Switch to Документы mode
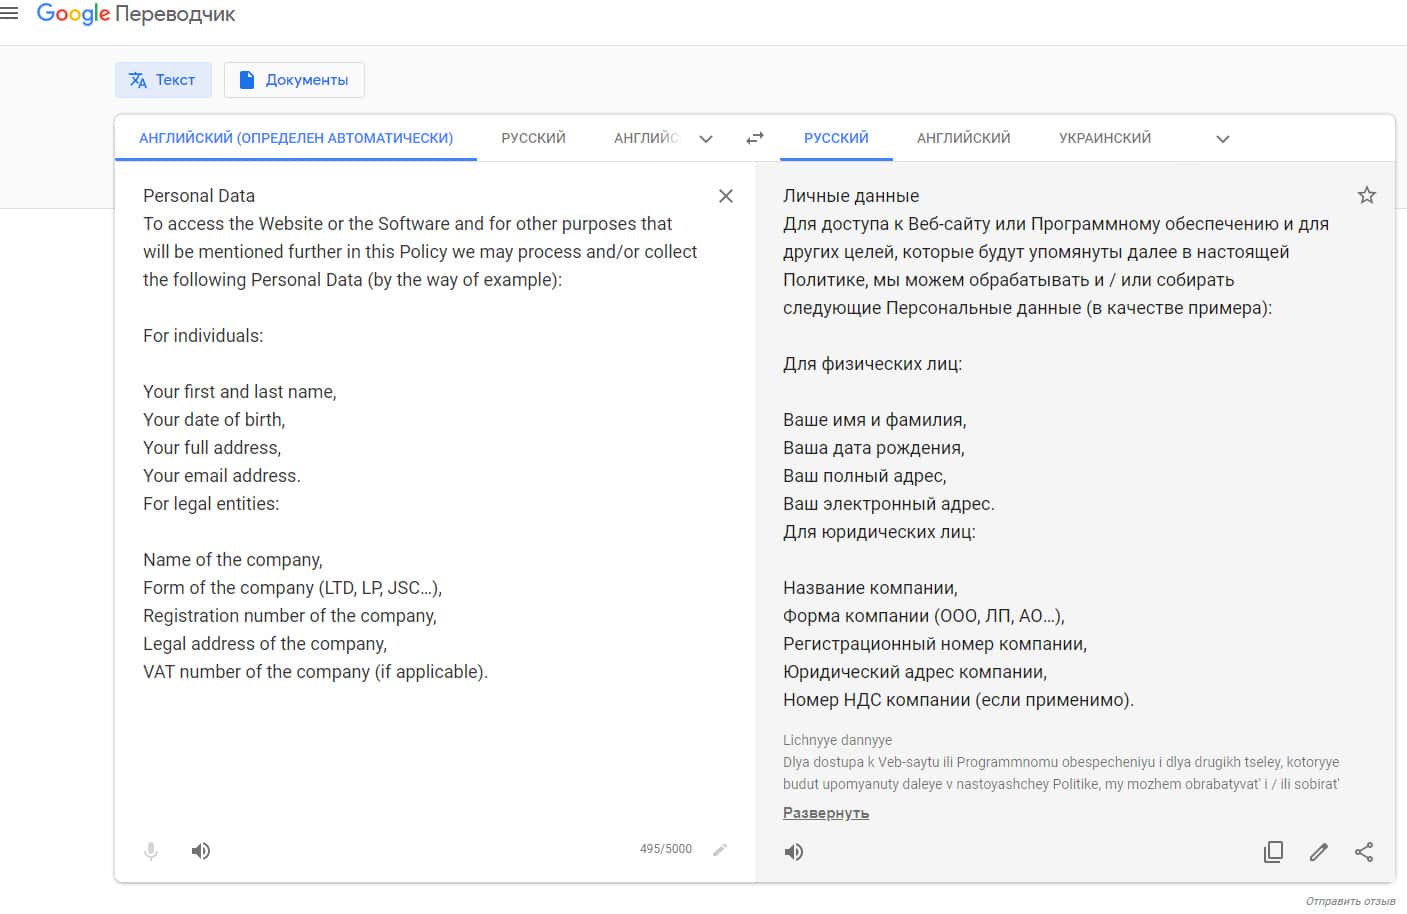The height and width of the screenshot is (914, 1407). [294, 80]
